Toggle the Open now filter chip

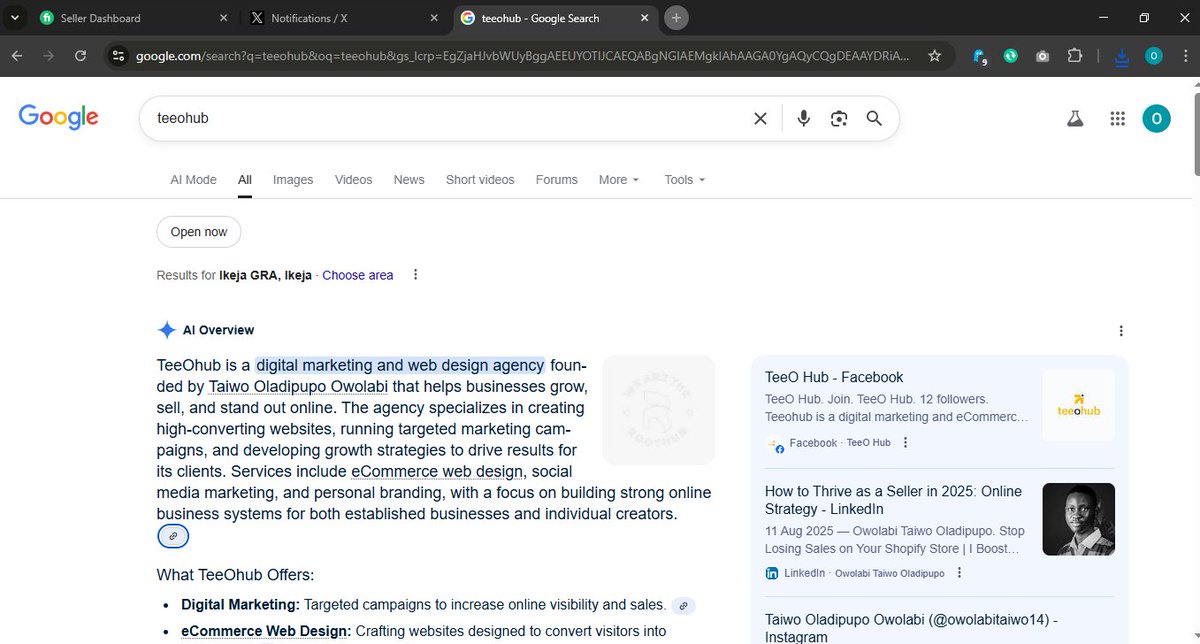(x=199, y=232)
